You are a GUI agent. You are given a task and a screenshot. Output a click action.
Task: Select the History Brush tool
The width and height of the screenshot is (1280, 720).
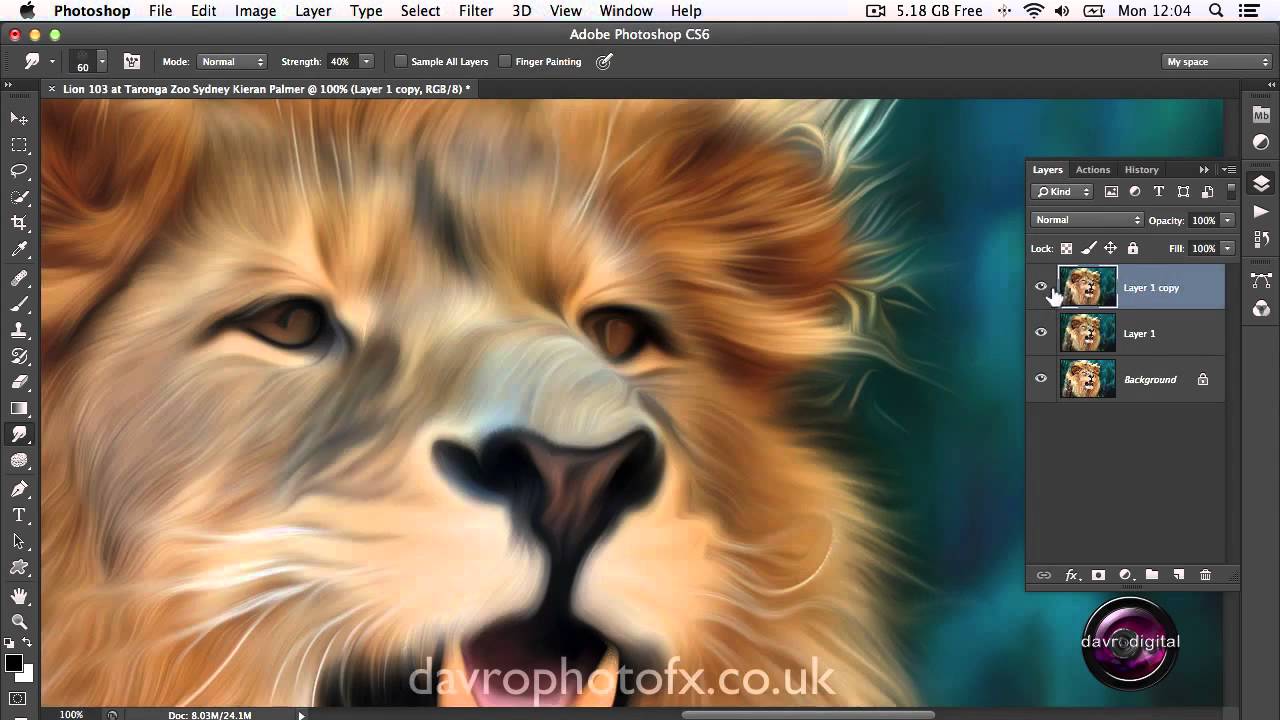click(x=19, y=356)
